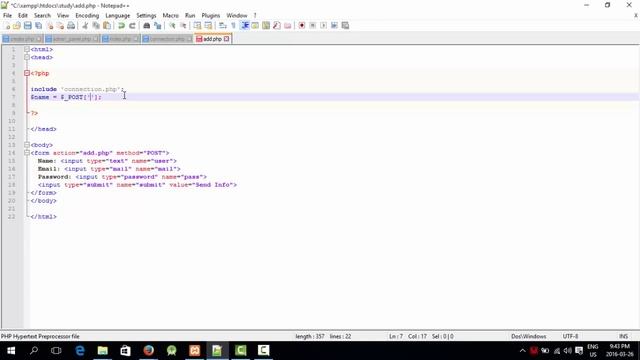The height and width of the screenshot is (360, 640).
Task: Click the Close document toolbar icon
Action: click(x=50, y=26)
